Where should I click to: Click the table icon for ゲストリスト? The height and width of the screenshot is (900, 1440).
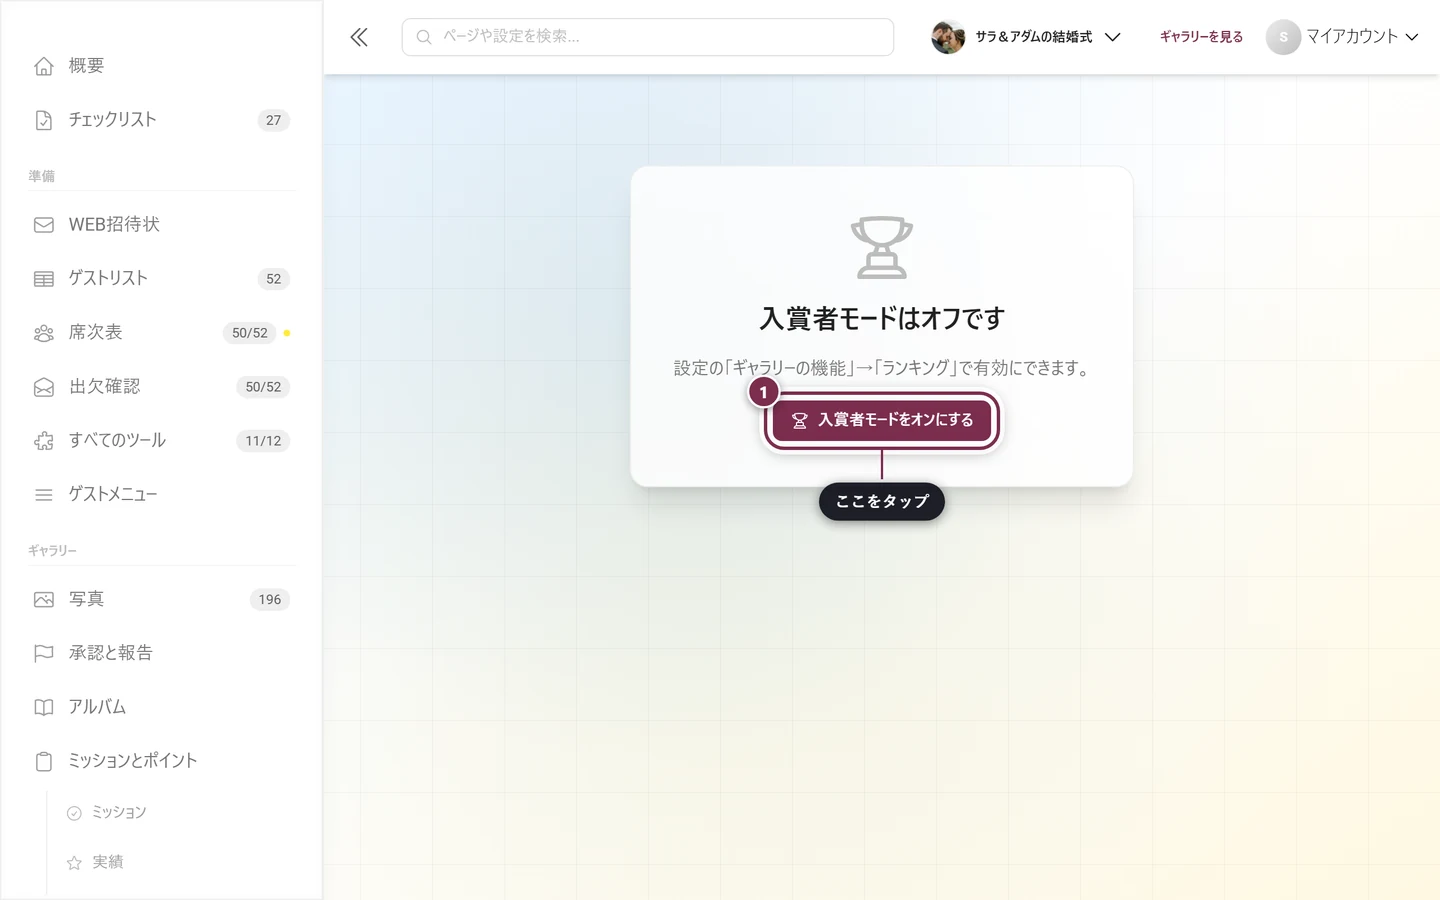pos(44,279)
